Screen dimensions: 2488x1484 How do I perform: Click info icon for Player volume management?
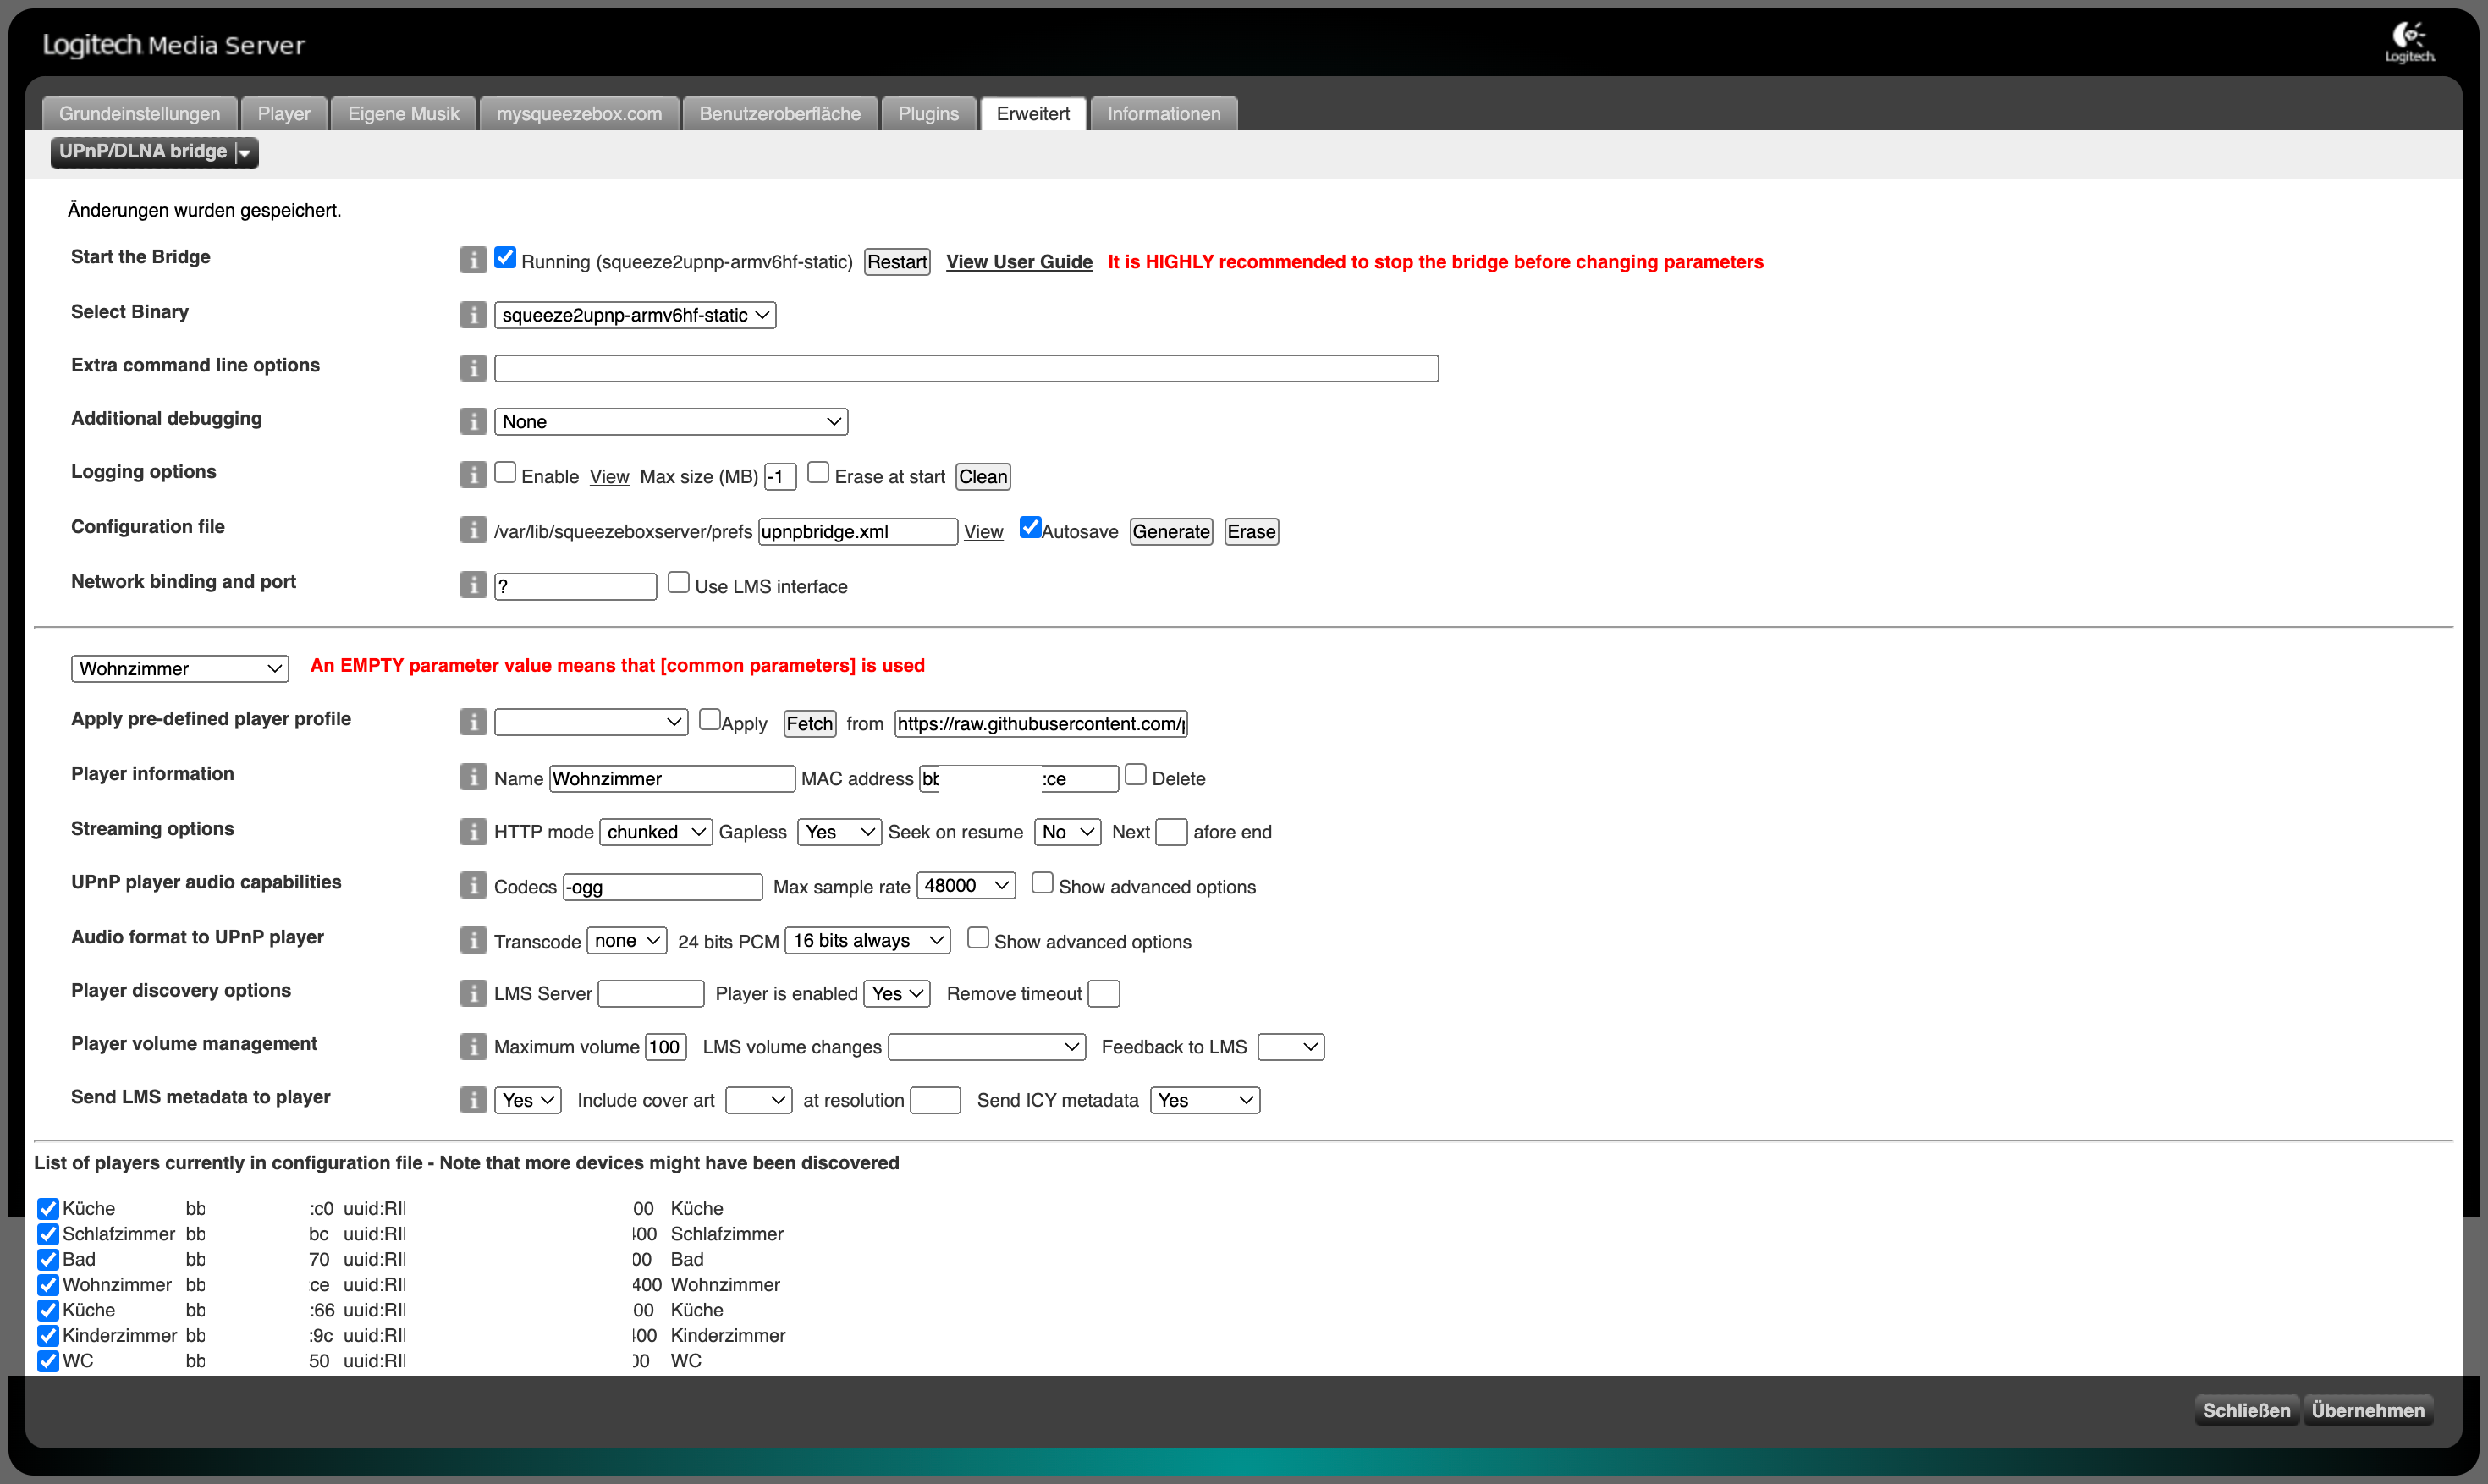point(473,1047)
